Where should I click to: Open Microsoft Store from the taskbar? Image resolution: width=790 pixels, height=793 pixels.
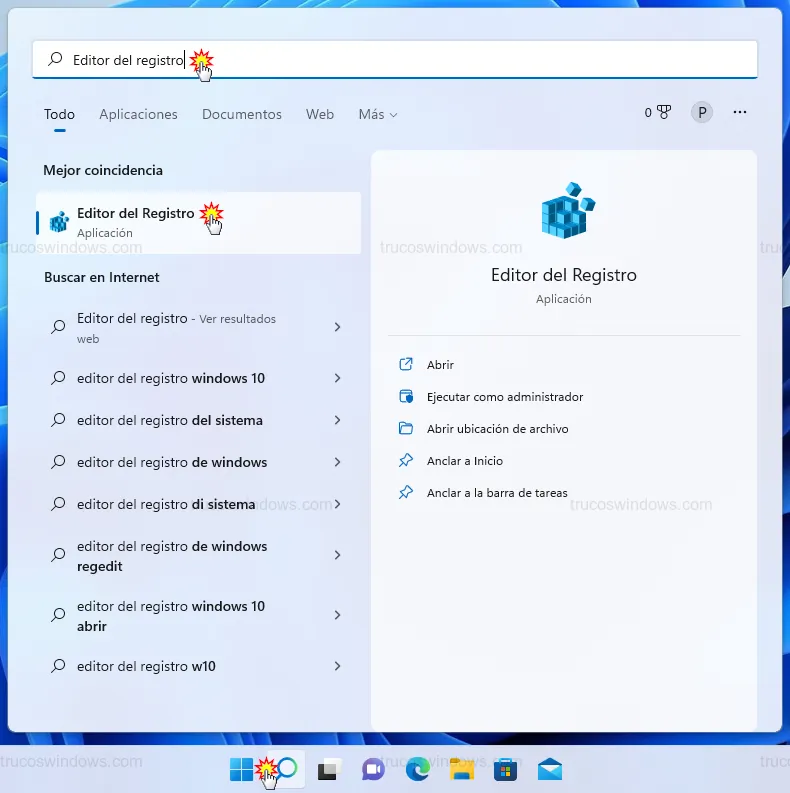pyautogui.click(x=505, y=769)
